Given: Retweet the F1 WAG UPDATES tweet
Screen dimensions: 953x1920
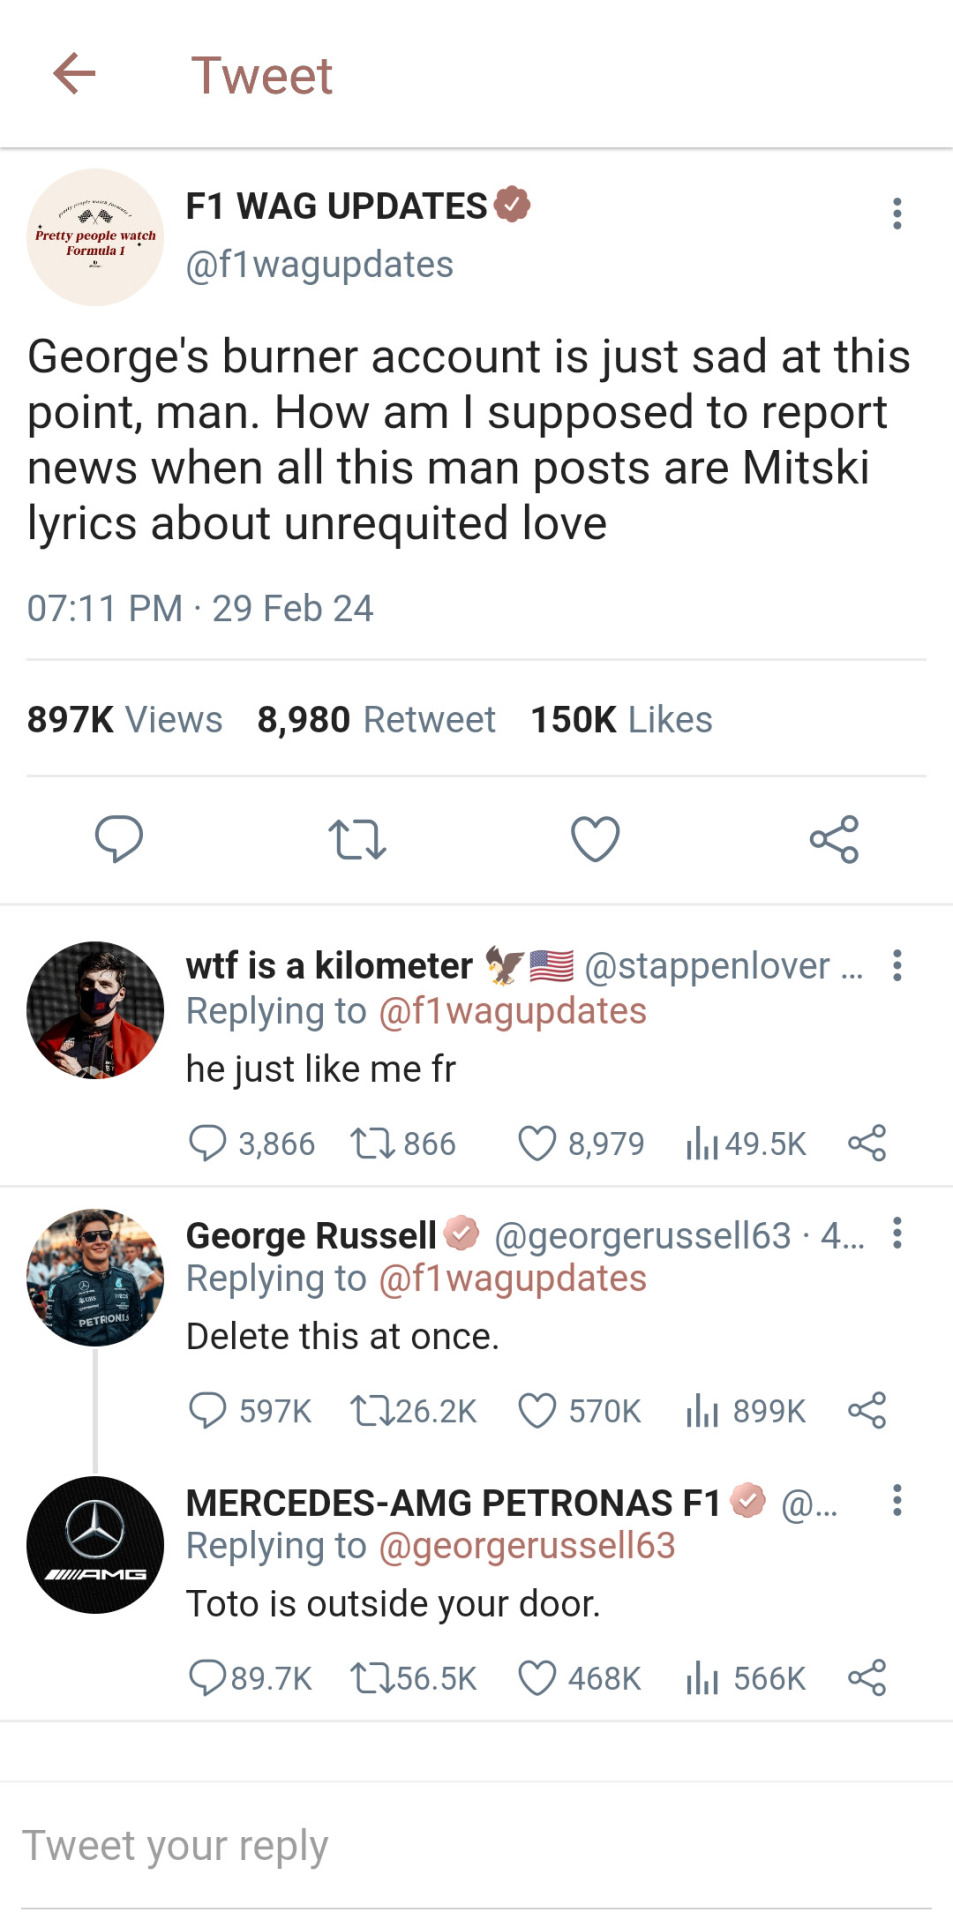Looking at the screenshot, I should 357,838.
